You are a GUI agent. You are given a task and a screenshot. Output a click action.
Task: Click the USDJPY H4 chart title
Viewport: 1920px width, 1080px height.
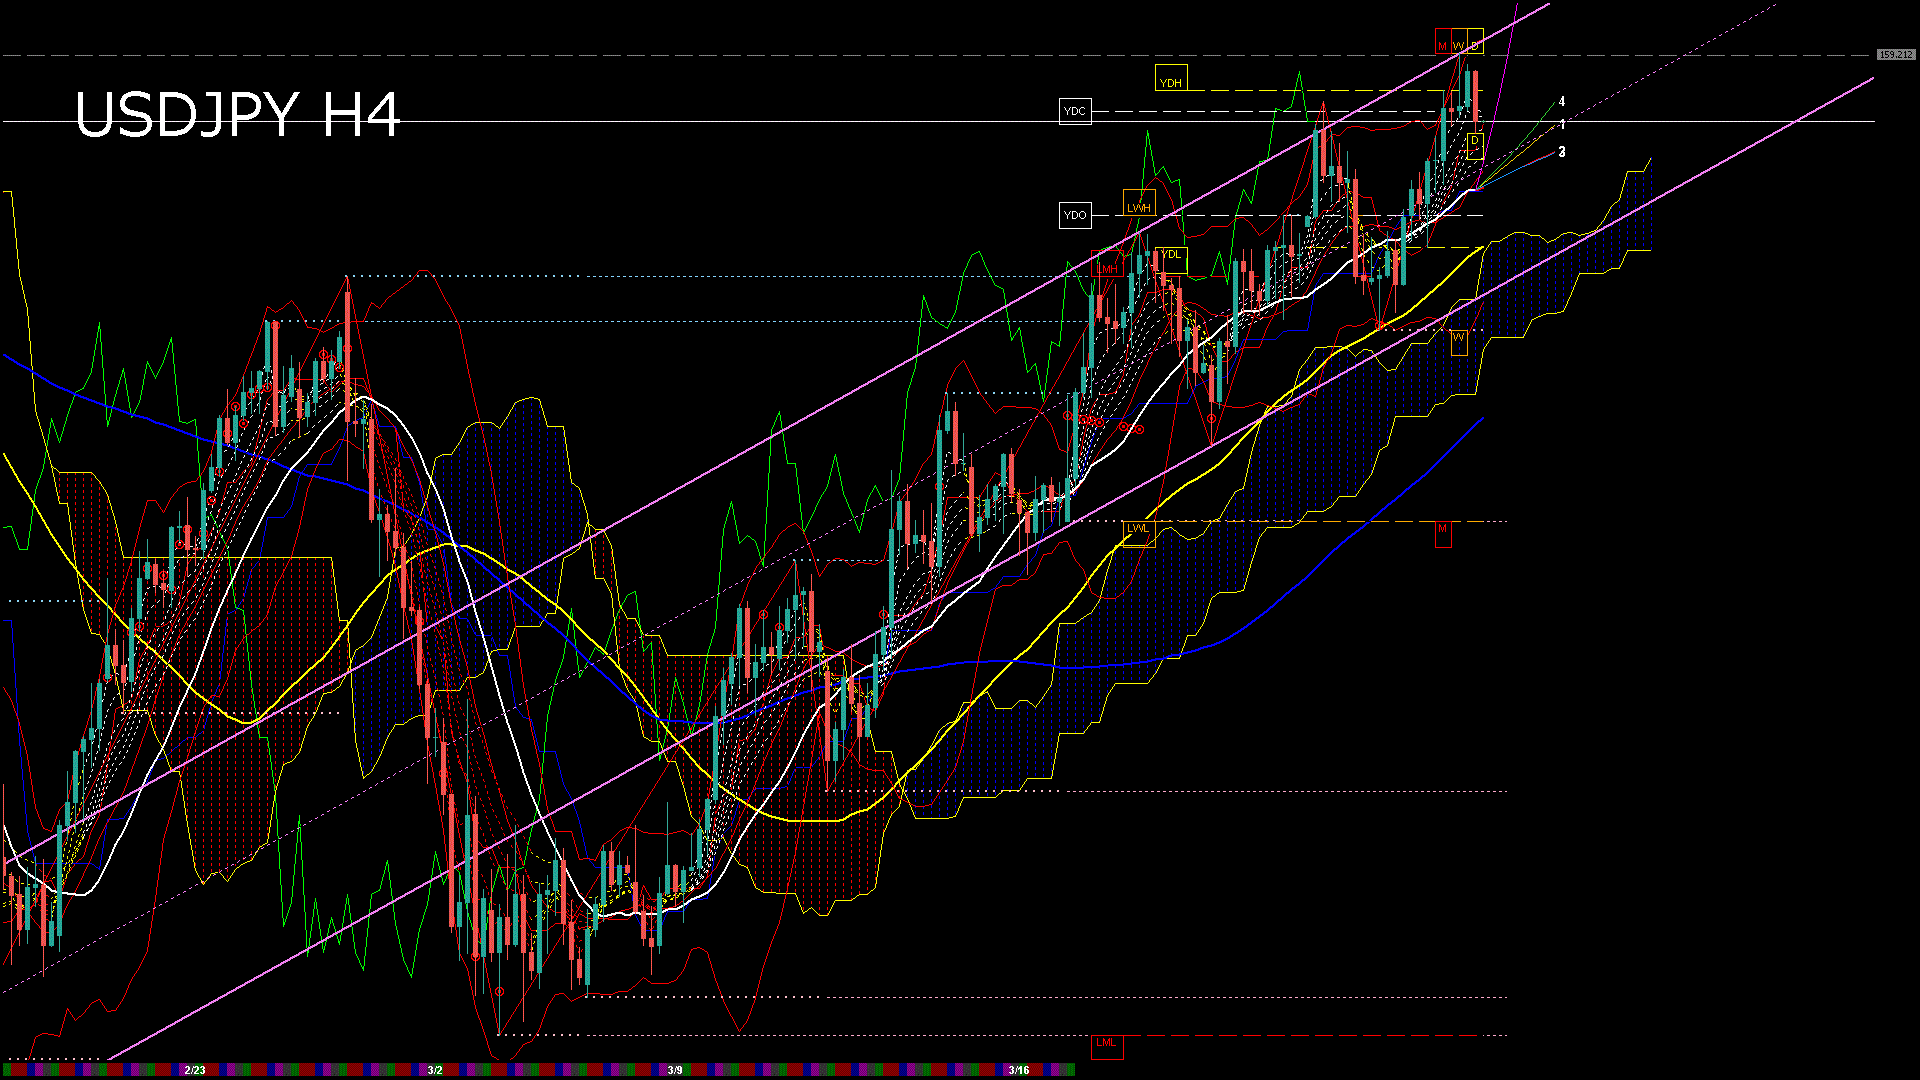(237, 115)
